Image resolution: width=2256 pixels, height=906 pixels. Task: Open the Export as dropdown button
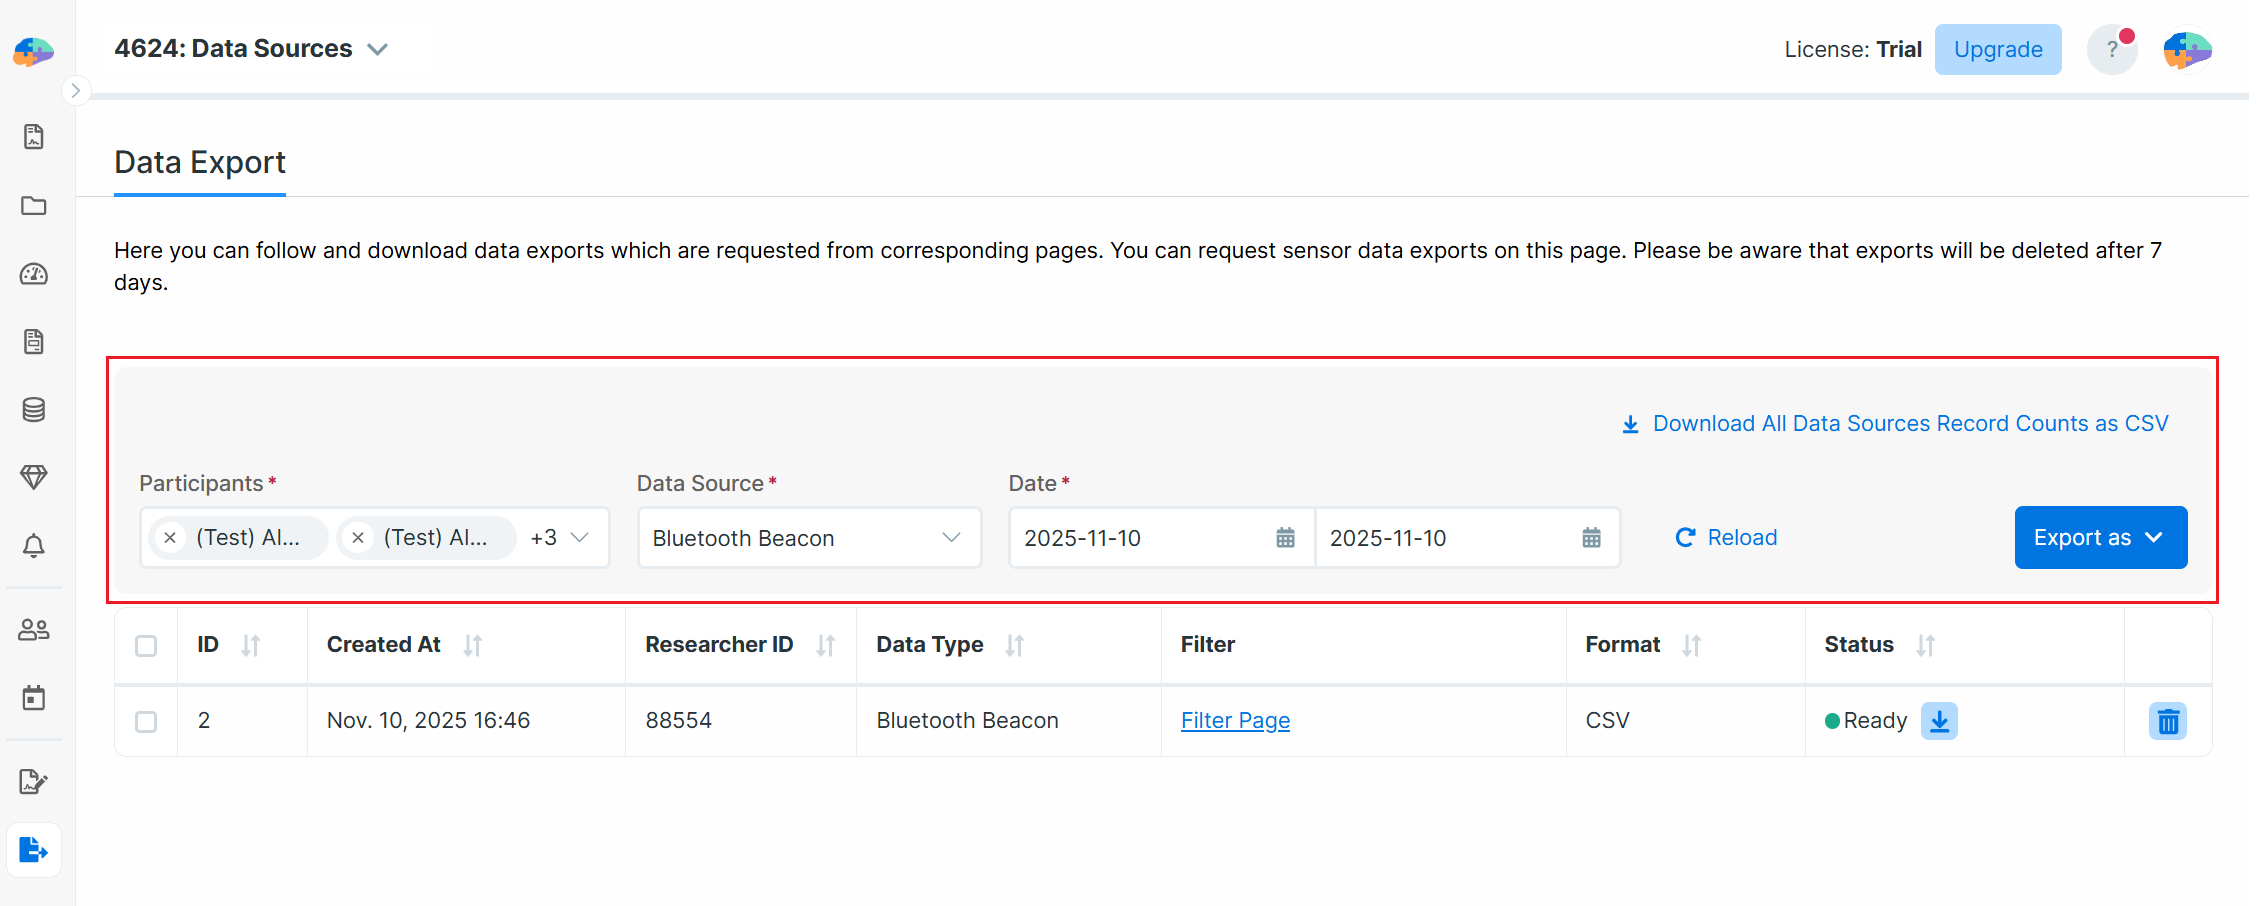click(2100, 538)
